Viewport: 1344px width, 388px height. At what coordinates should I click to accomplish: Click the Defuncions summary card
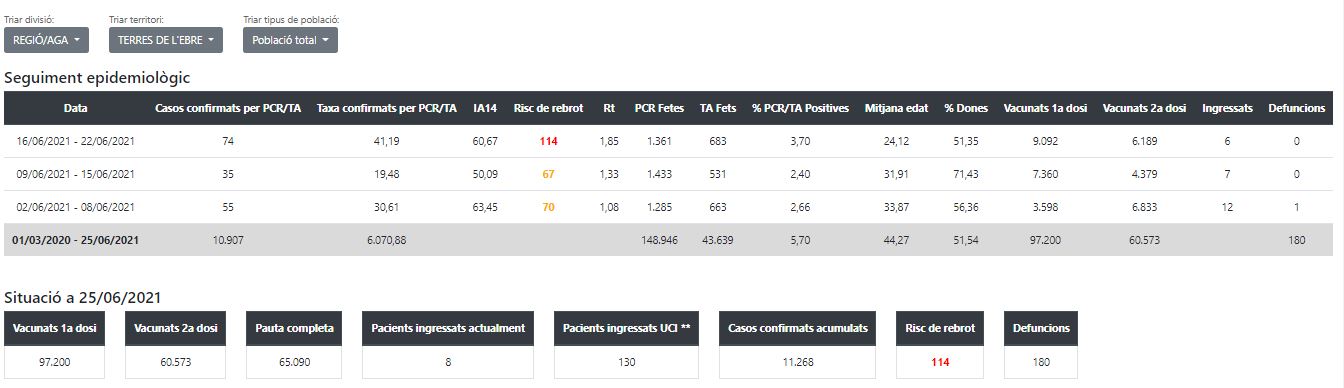coord(1041,345)
